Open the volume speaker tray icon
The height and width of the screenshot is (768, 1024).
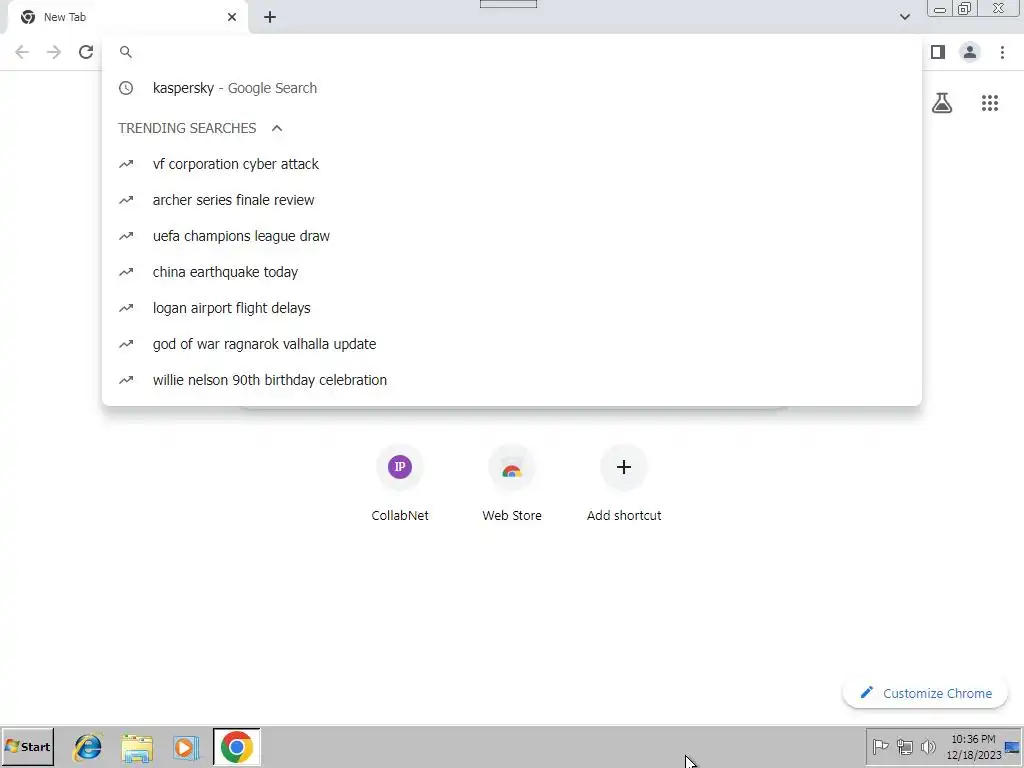coord(928,746)
